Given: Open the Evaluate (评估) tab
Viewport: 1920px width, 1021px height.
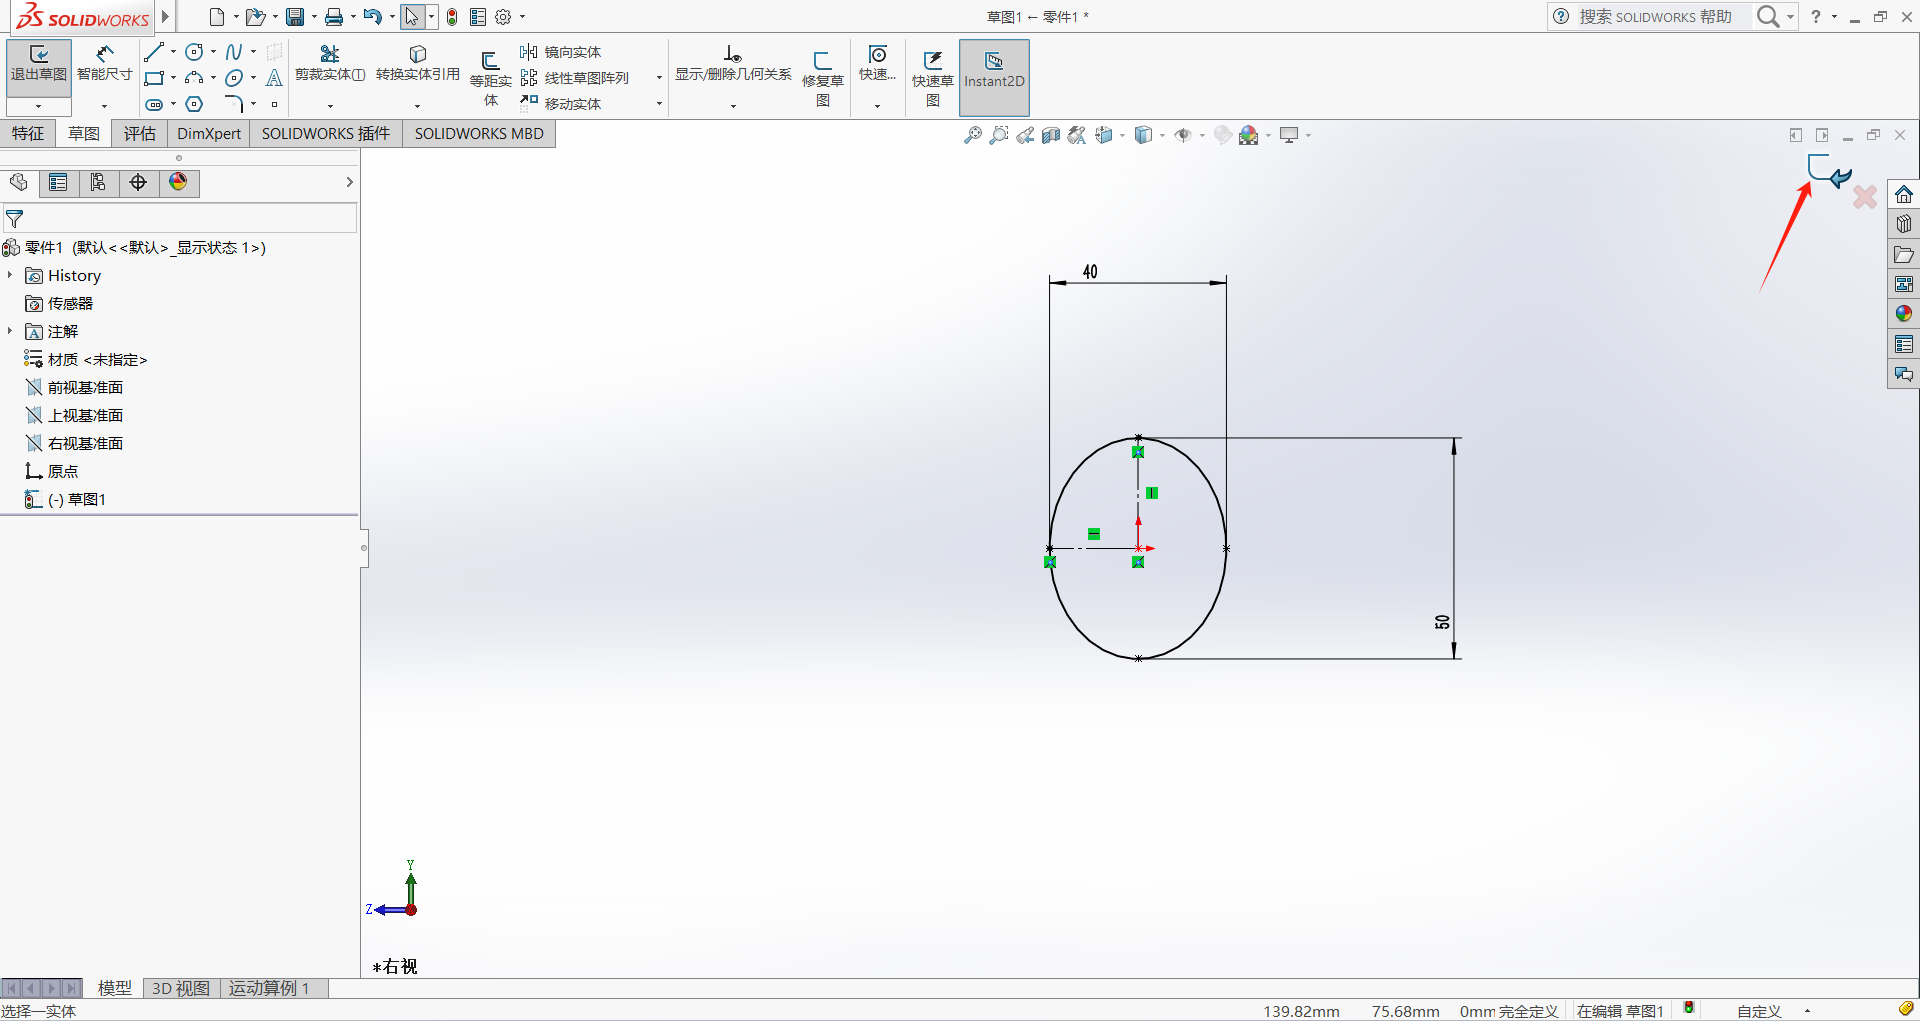Looking at the screenshot, I should (140, 134).
